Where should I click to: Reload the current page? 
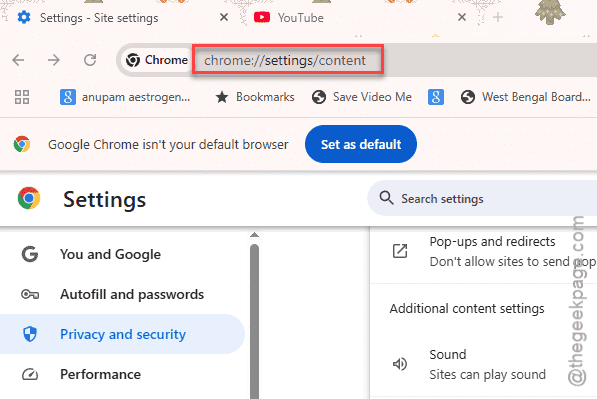(x=90, y=60)
